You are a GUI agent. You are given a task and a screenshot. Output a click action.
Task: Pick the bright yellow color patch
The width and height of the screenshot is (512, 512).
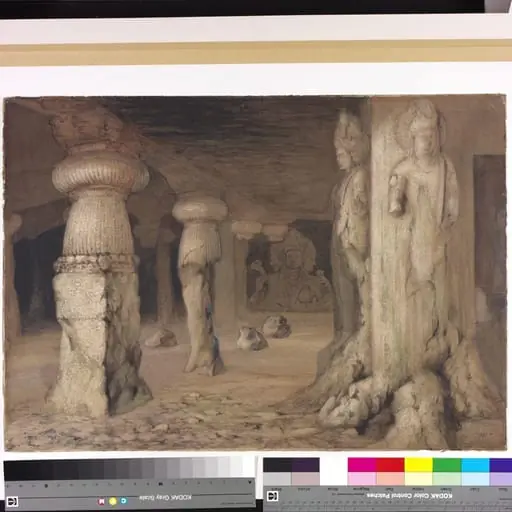pyautogui.click(x=419, y=465)
